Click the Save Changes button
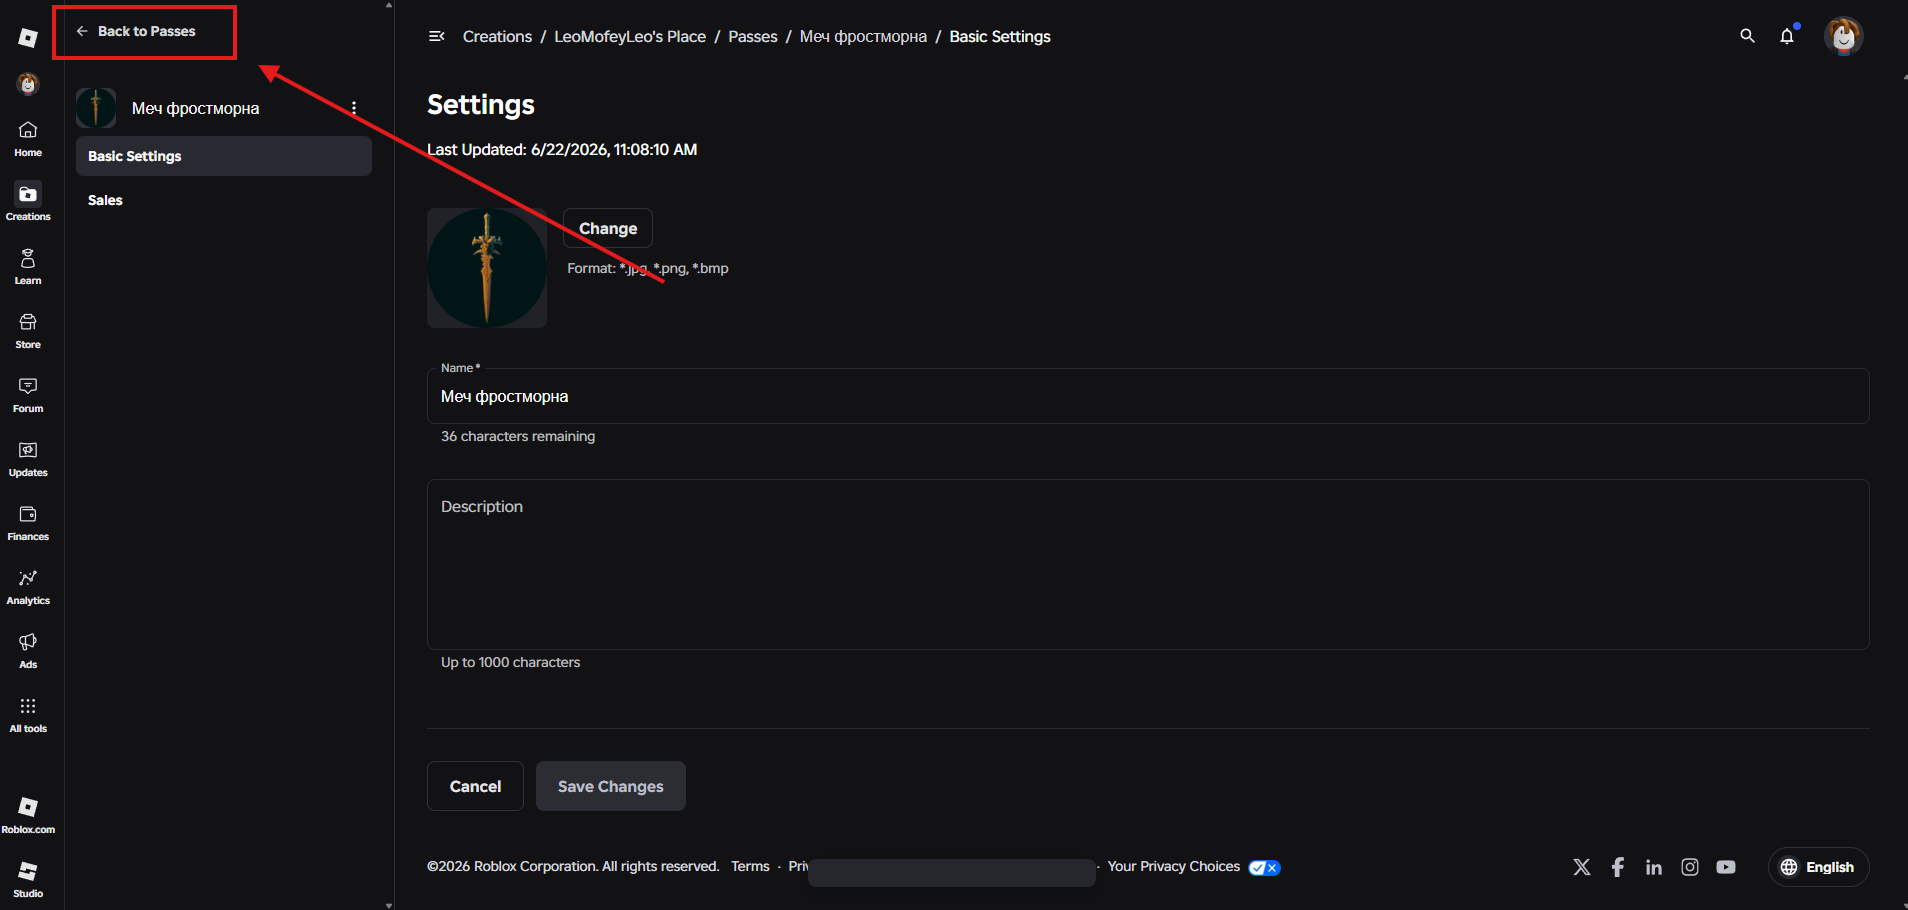Viewport: 1908px width, 910px height. click(x=611, y=786)
